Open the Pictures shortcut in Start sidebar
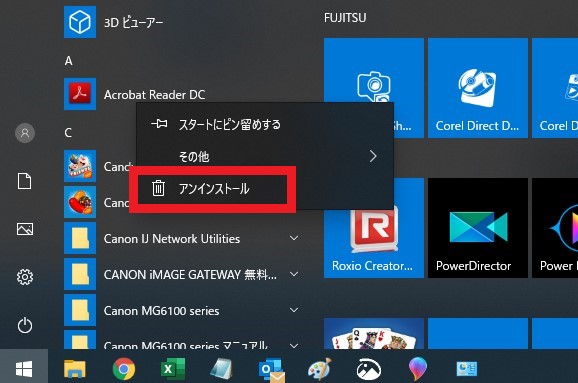The width and height of the screenshot is (578, 383). click(x=25, y=229)
